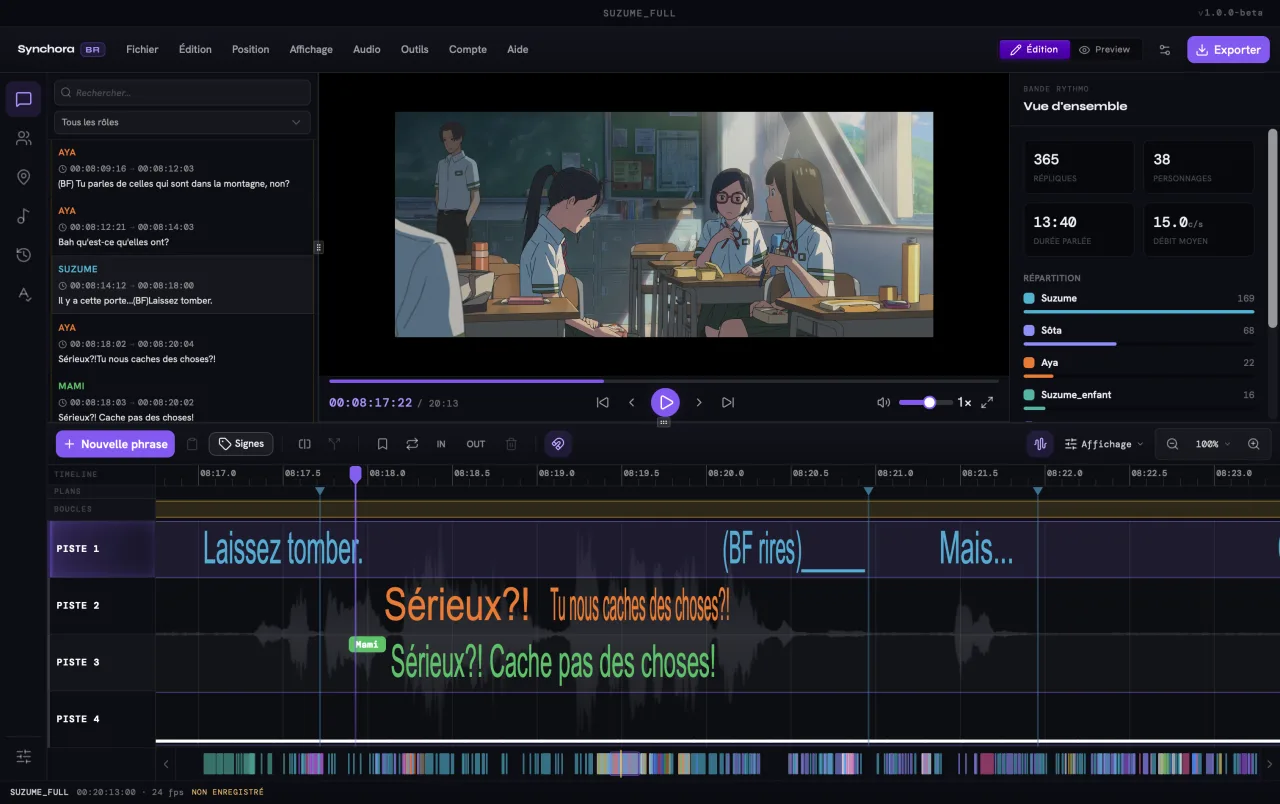The width and height of the screenshot is (1280, 804).
Task: Open the Édition menu in menu bar
Action: tap(195, 50)
